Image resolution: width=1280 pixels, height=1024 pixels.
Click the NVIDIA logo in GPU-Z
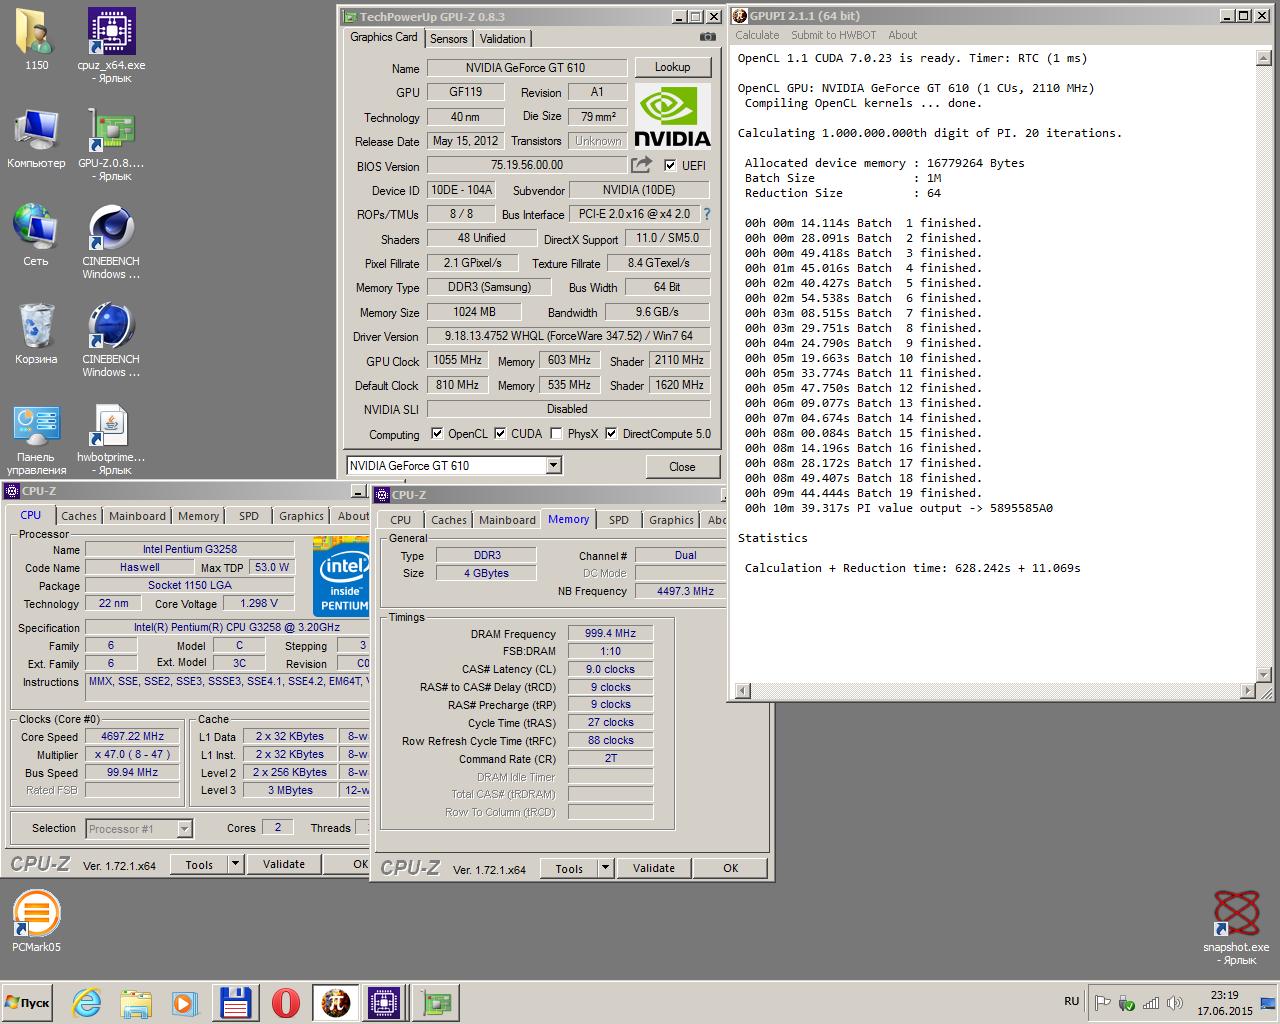[672, 116]
